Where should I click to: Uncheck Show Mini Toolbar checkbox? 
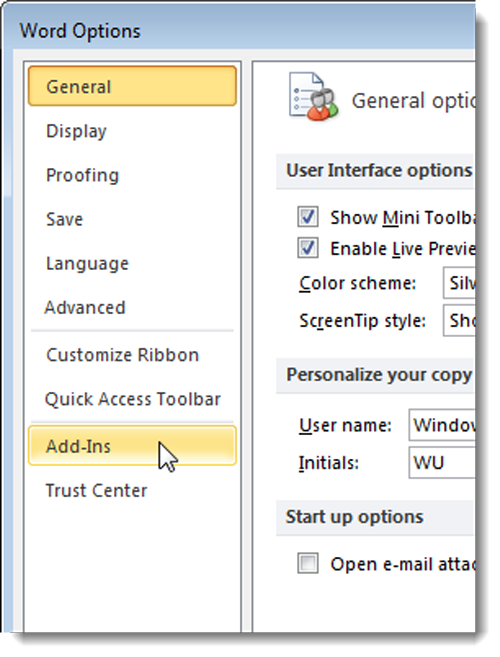point(308,217)
